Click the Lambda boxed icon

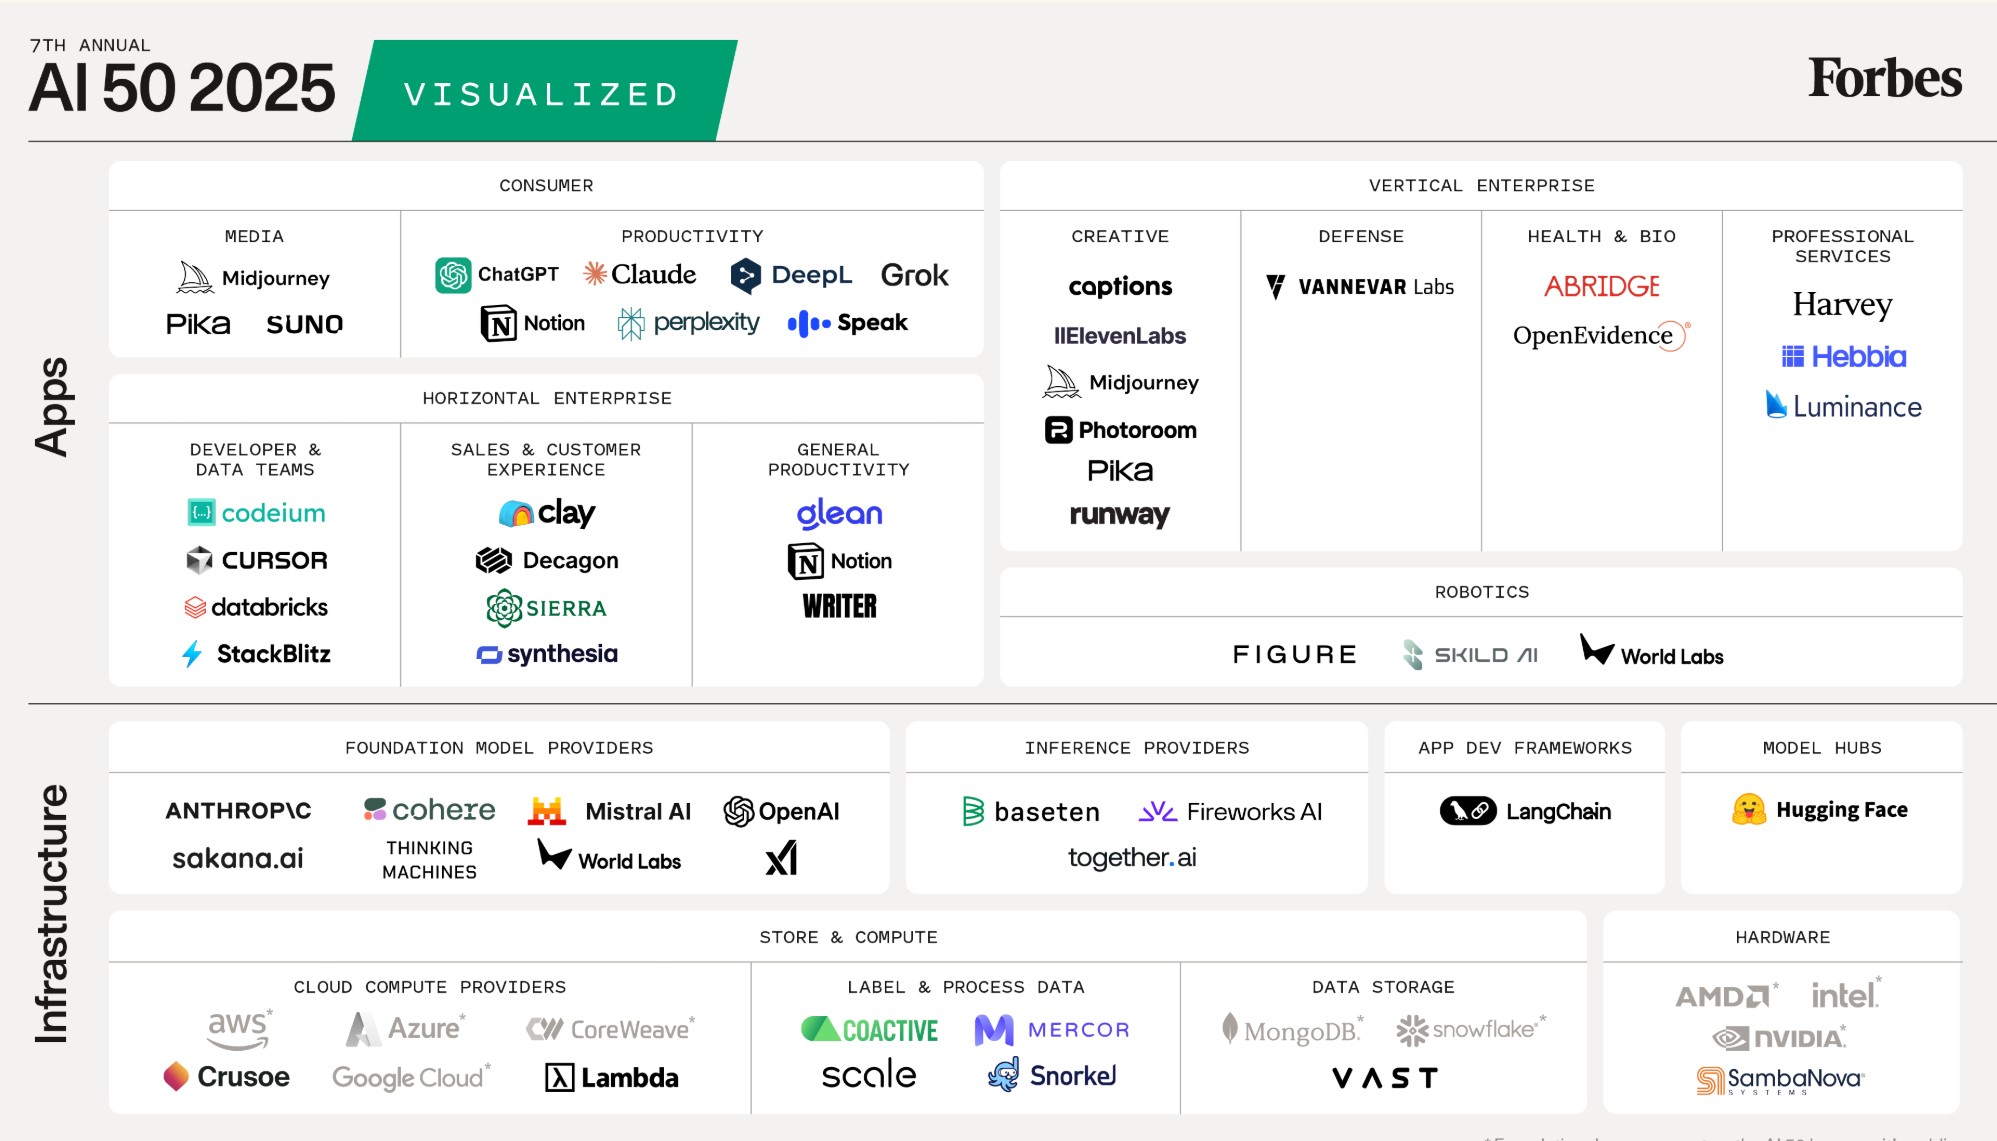pyautogui.click(x=560, y=1078)
